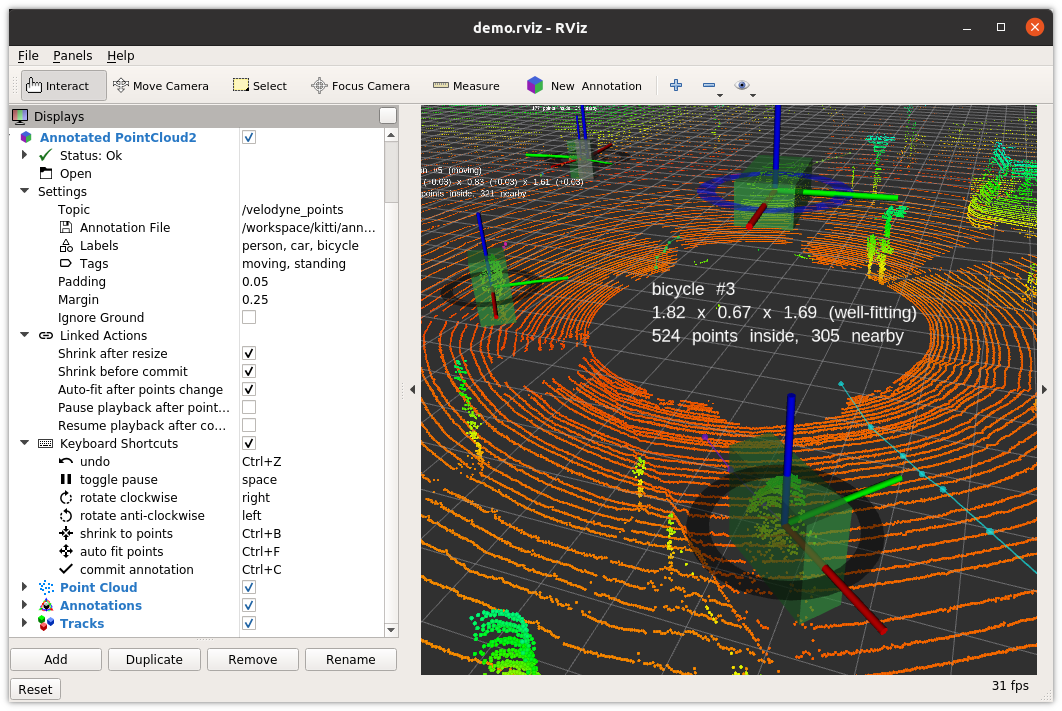The width and height of the screenshot is (1062, 711).
Task: Click the Keyboard Shortcuts keyboard icon
Action: point(46,444)
